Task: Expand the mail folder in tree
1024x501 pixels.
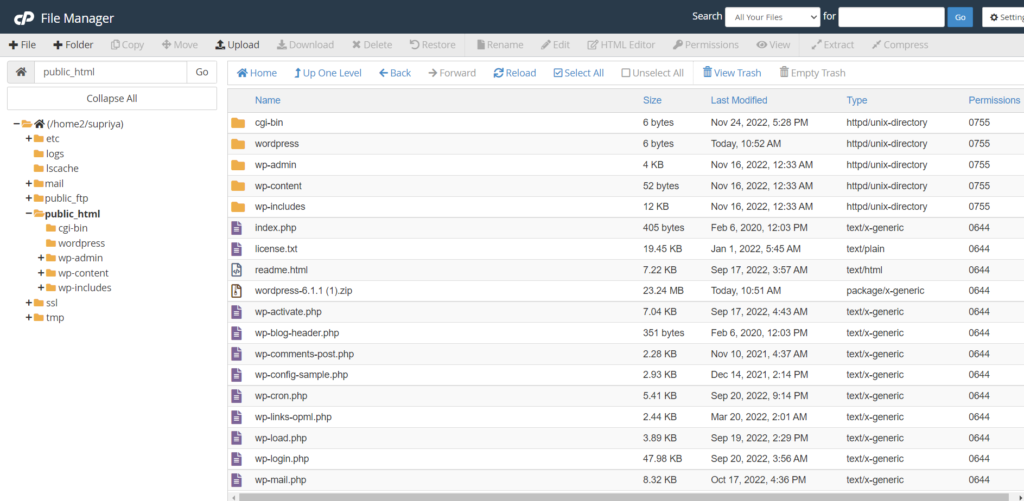Action: pos(29,184)
